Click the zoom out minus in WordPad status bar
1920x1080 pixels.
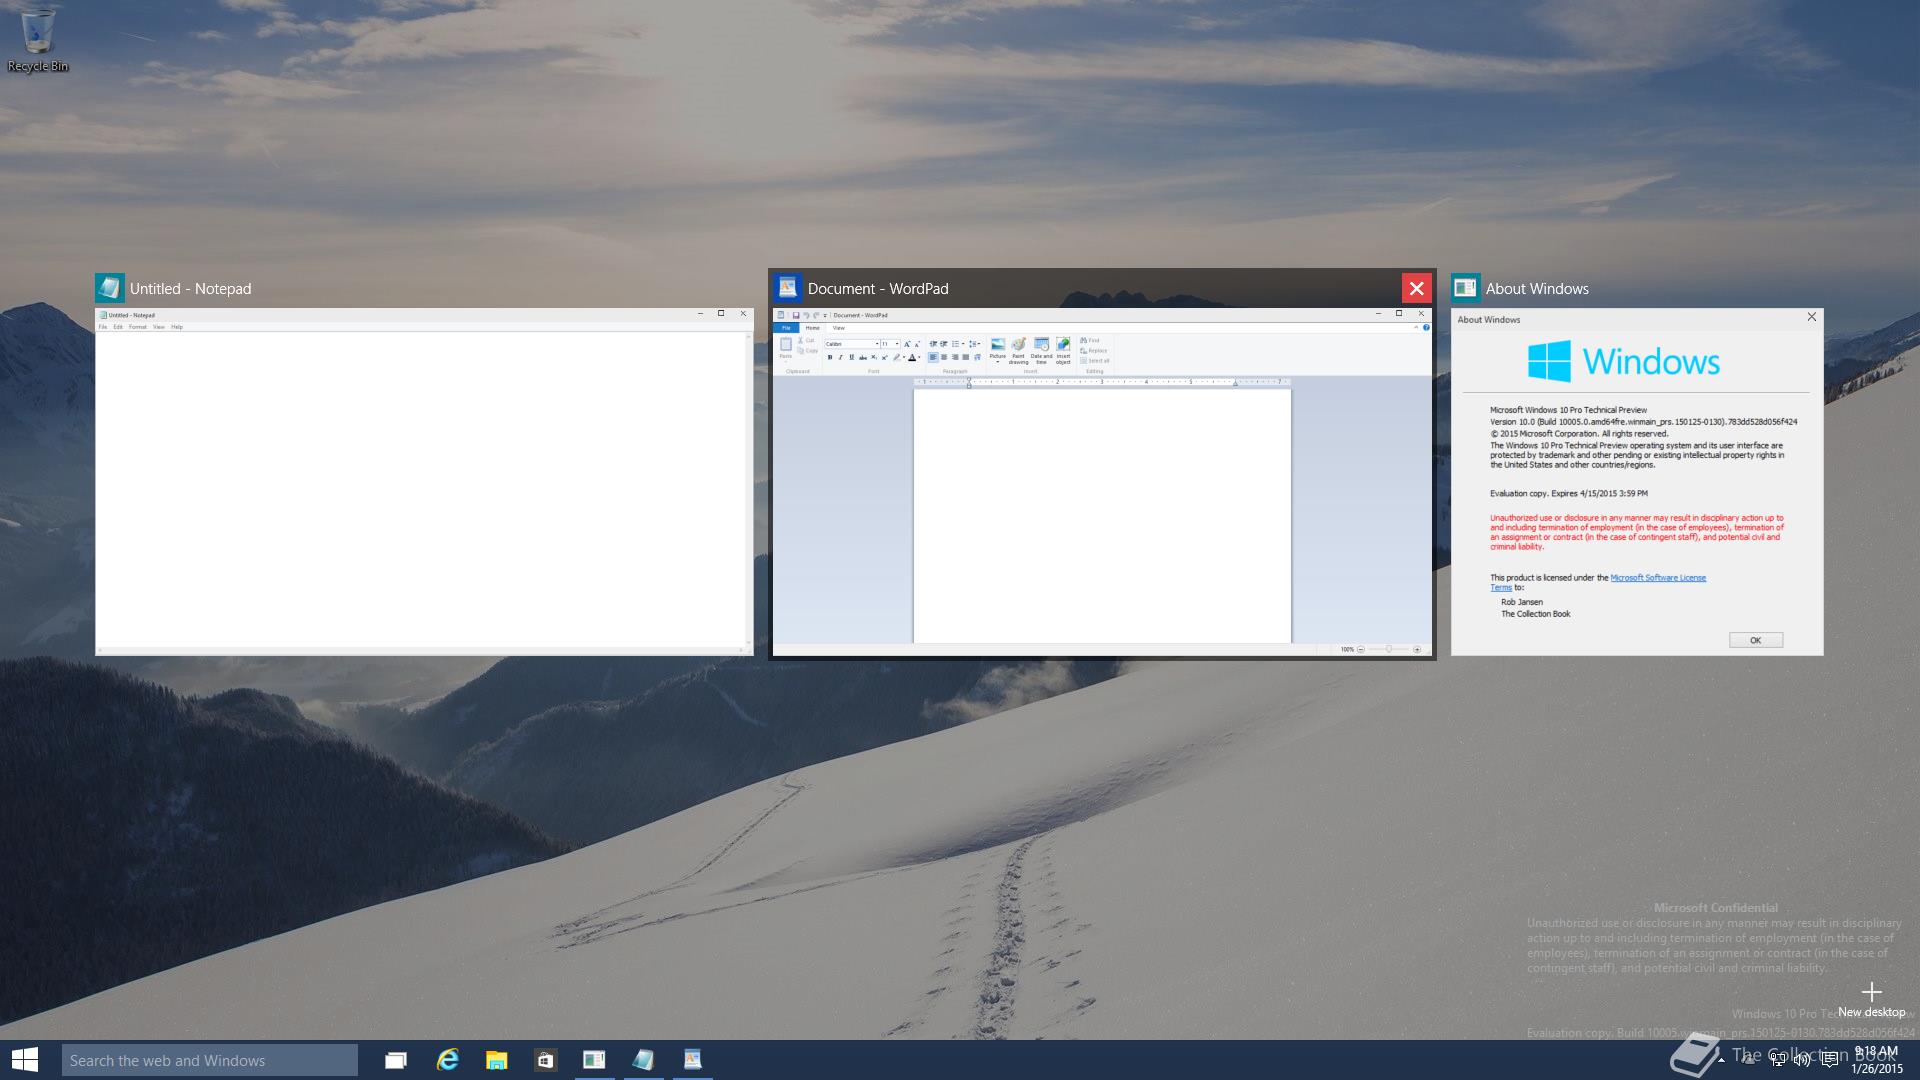(1361, 649)
